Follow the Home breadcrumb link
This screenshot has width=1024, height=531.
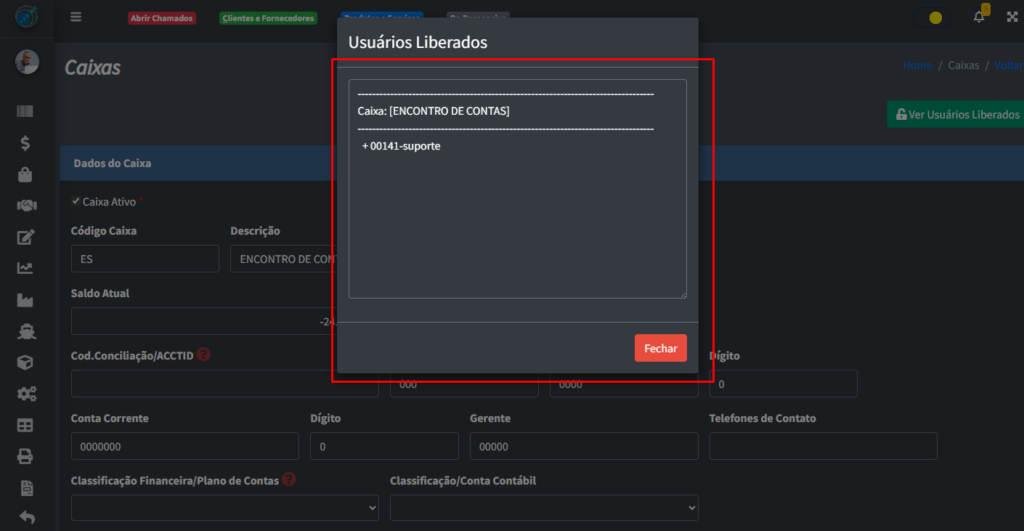point(917,65)
